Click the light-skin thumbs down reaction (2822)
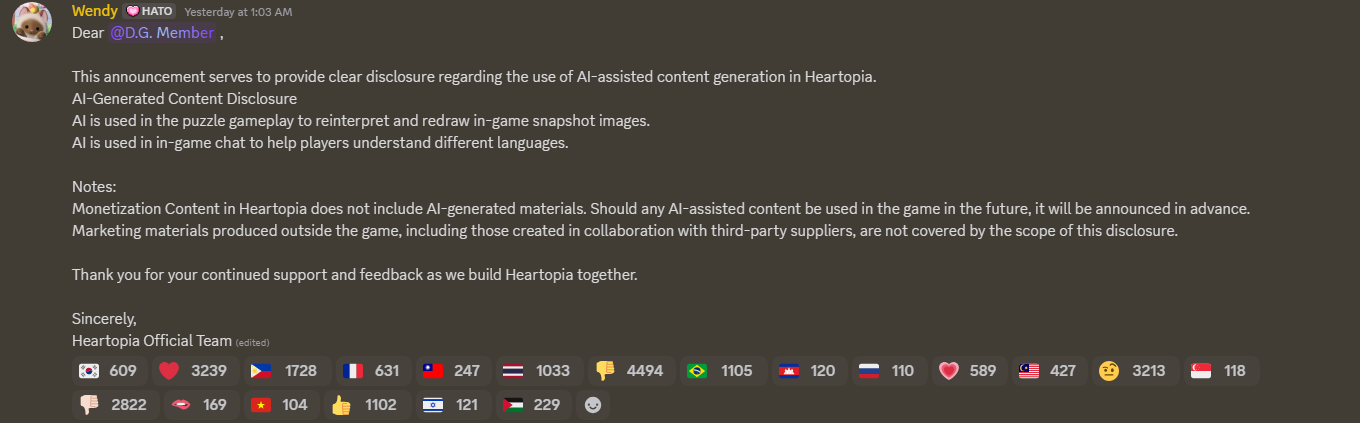 coord(112,405)
